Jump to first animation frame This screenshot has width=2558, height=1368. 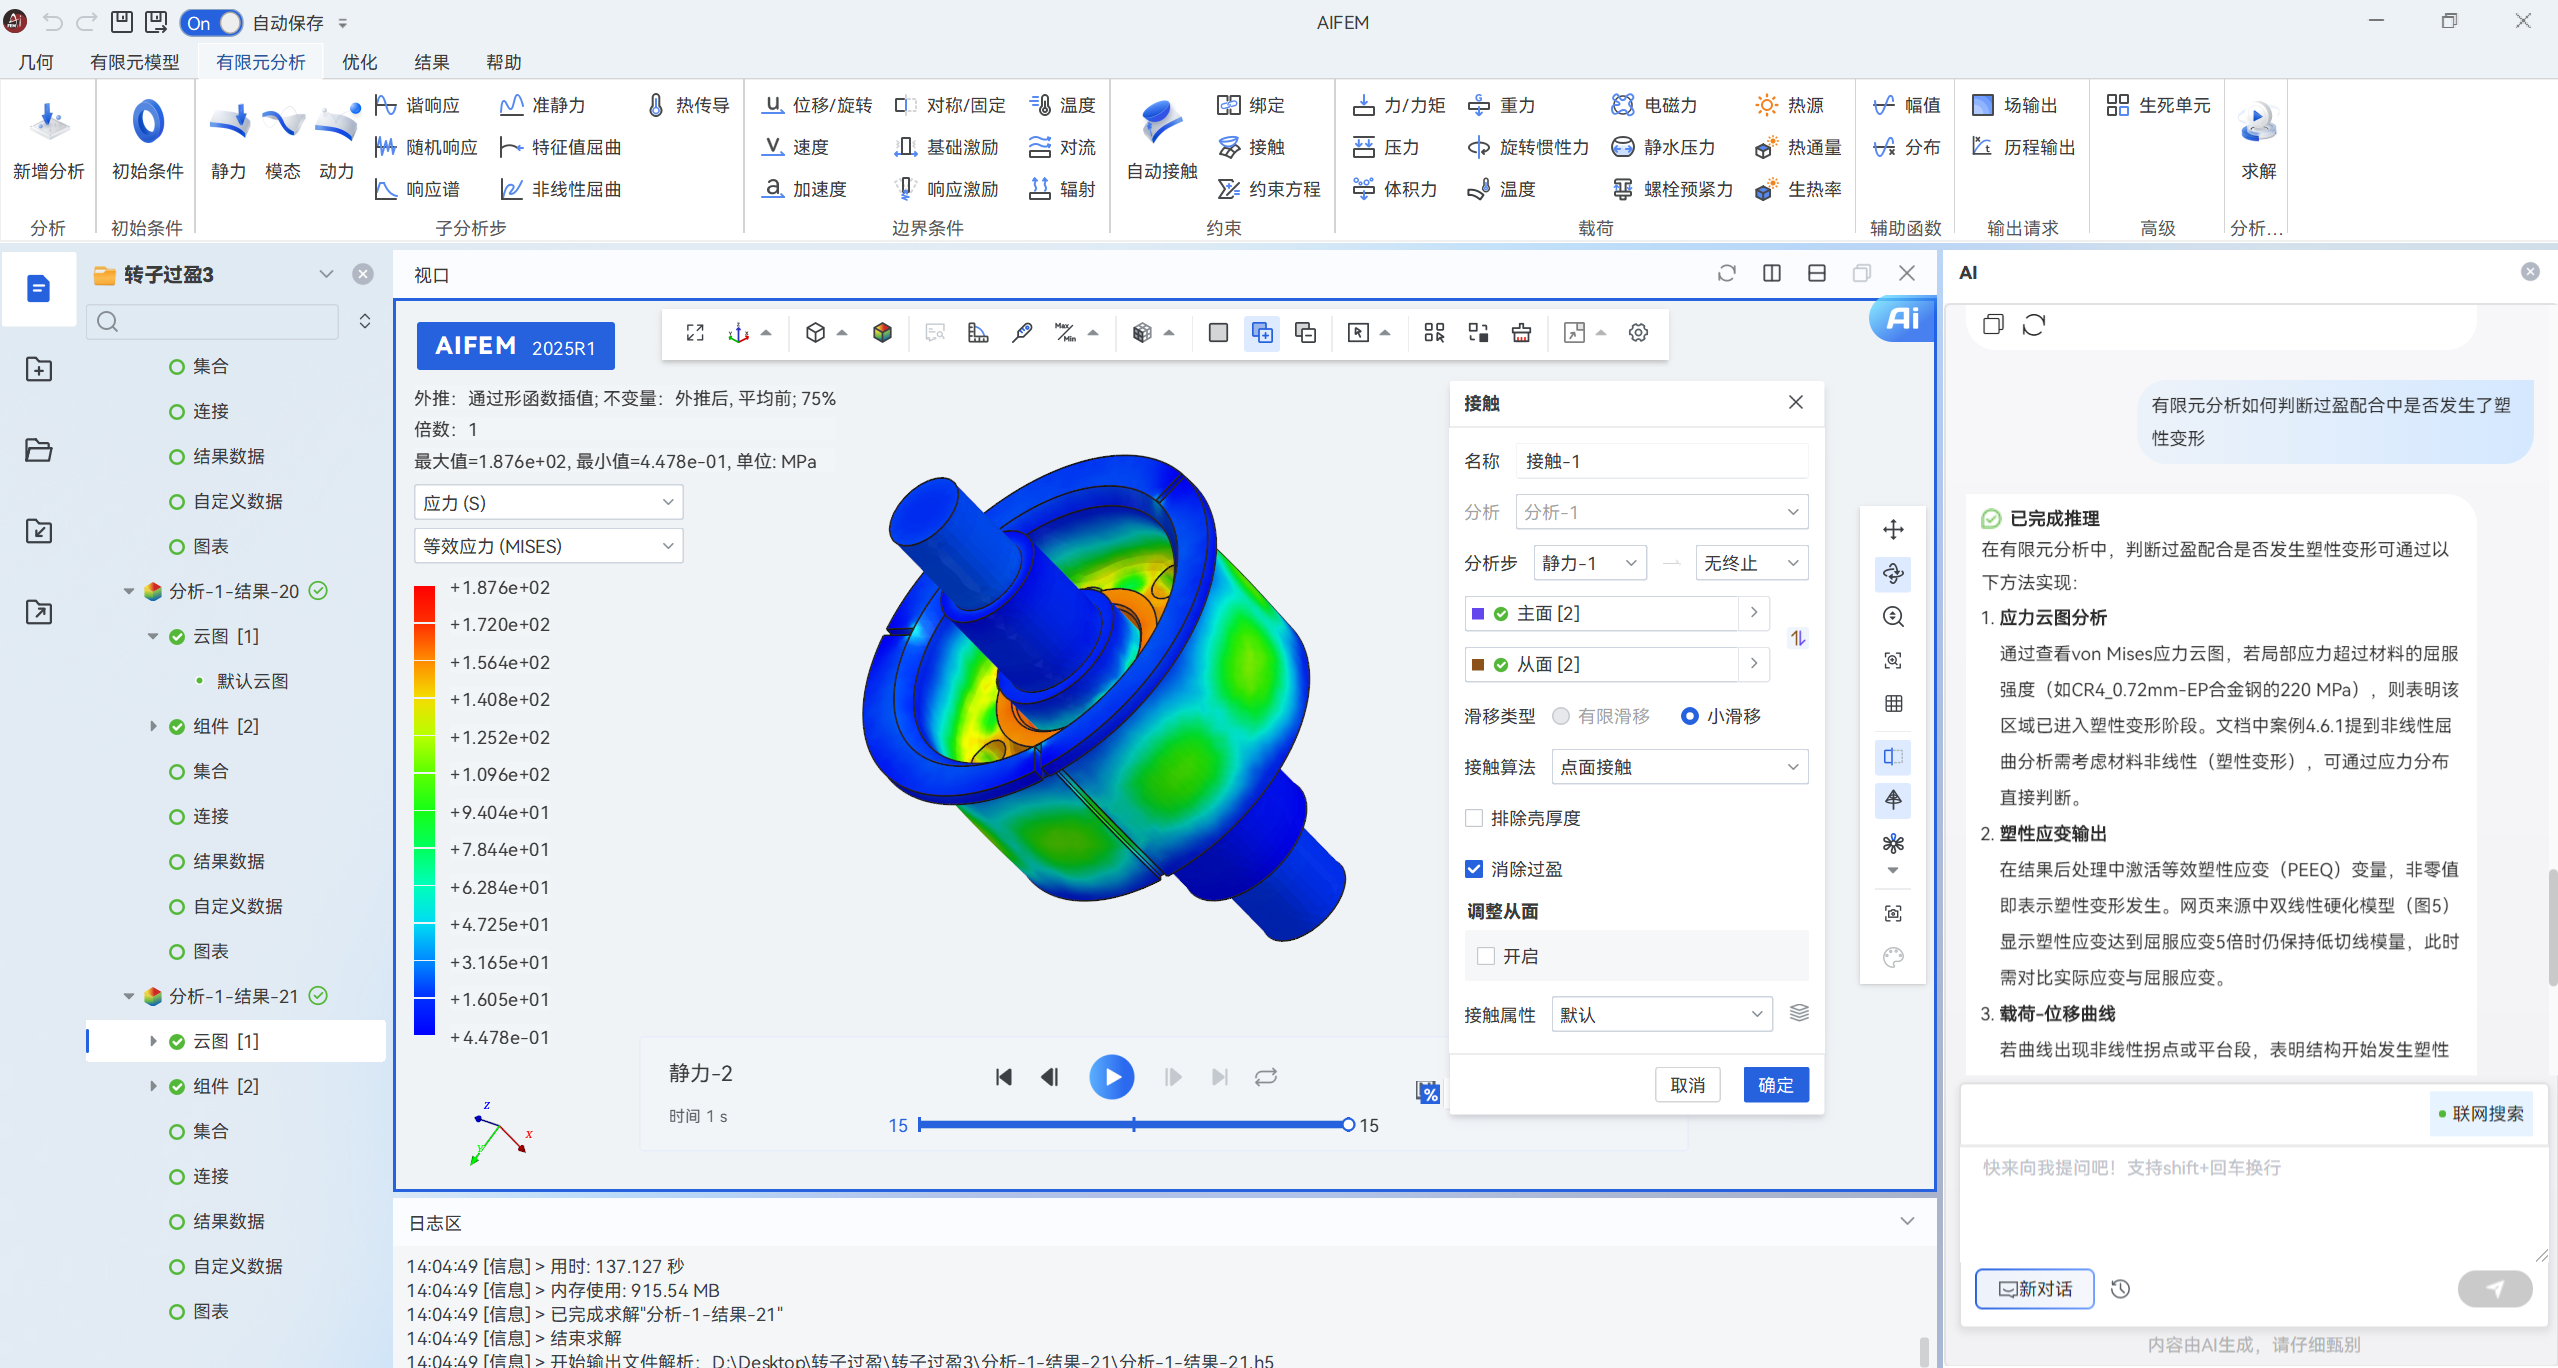(1004, 1077)
